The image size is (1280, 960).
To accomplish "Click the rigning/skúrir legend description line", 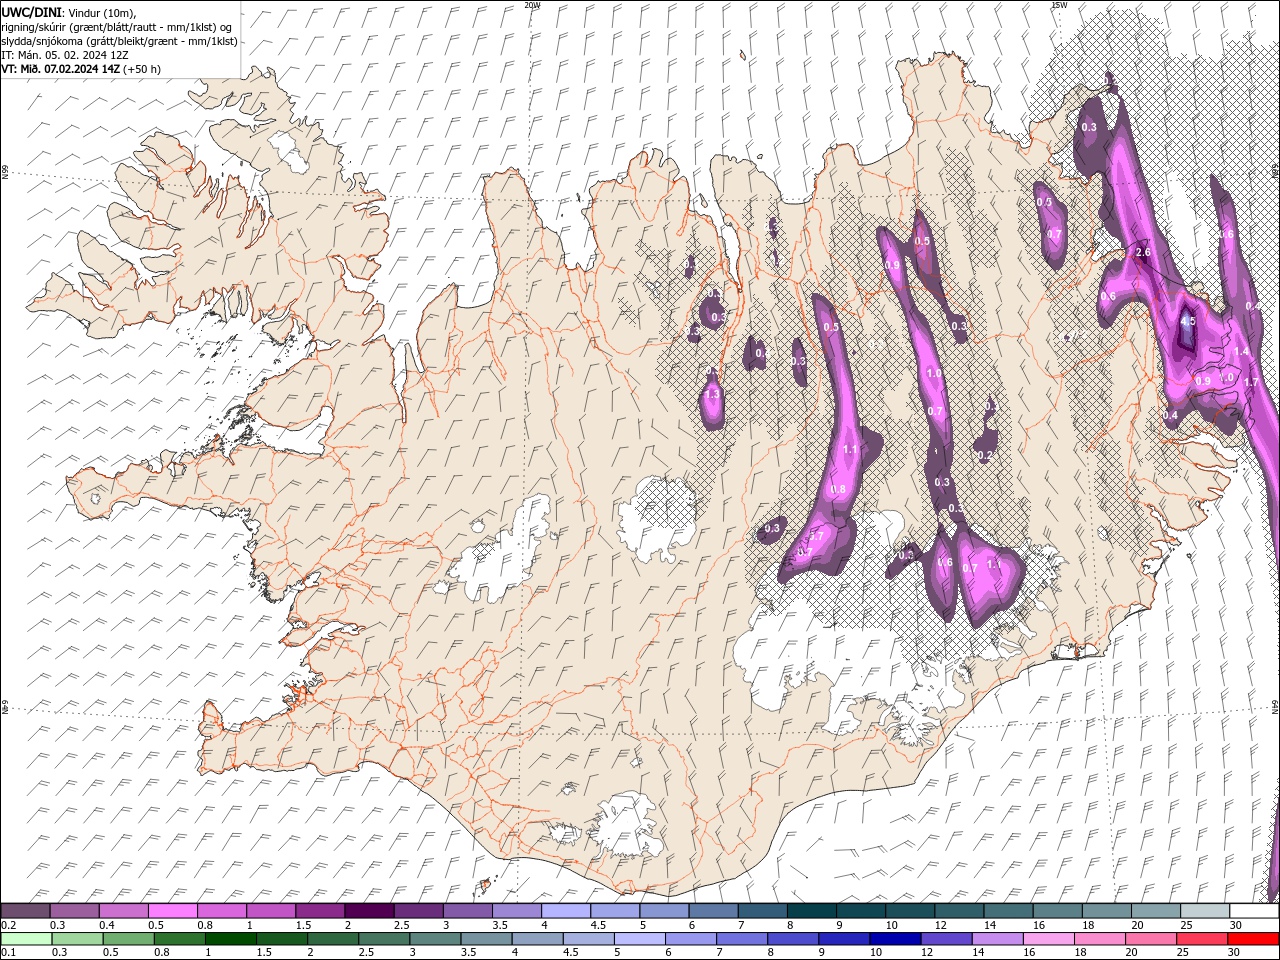I will click(x=117, y=27).
